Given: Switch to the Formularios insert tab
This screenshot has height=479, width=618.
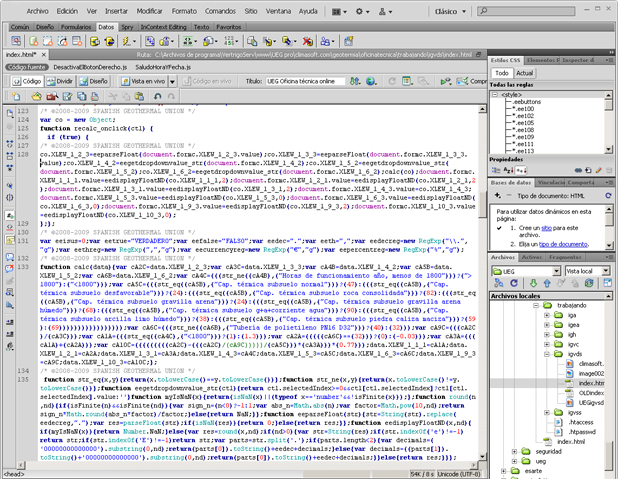Looking at the screenshot, I should [76, 27].
